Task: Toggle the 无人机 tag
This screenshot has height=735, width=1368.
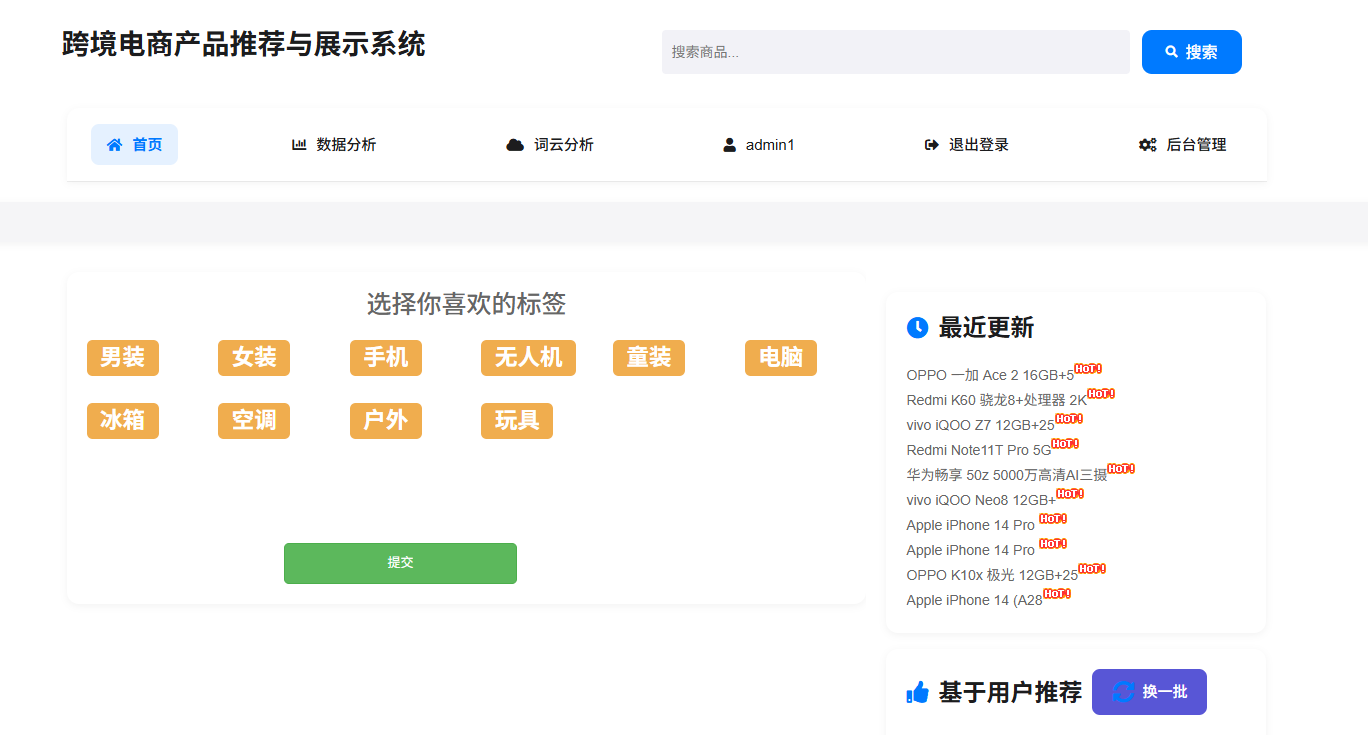Action: pos(528,358)
